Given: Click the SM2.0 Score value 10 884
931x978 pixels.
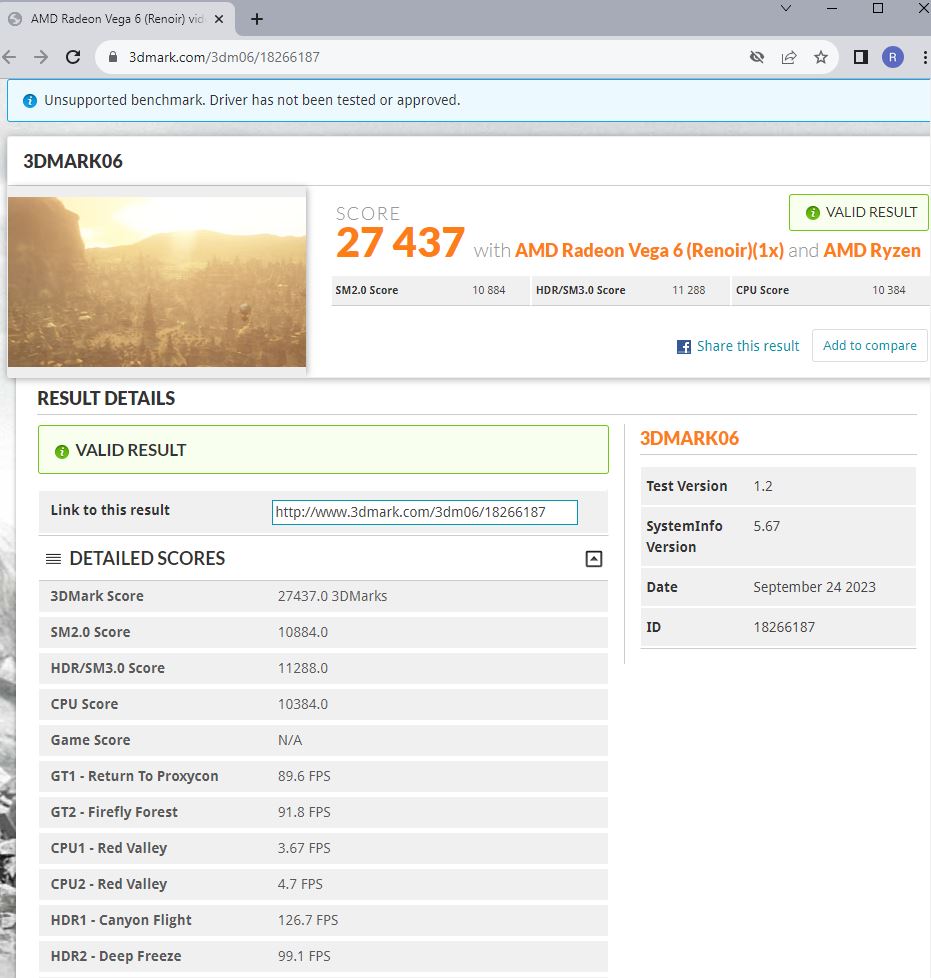Looking at the screenshot, I should [x=489, y=290].
